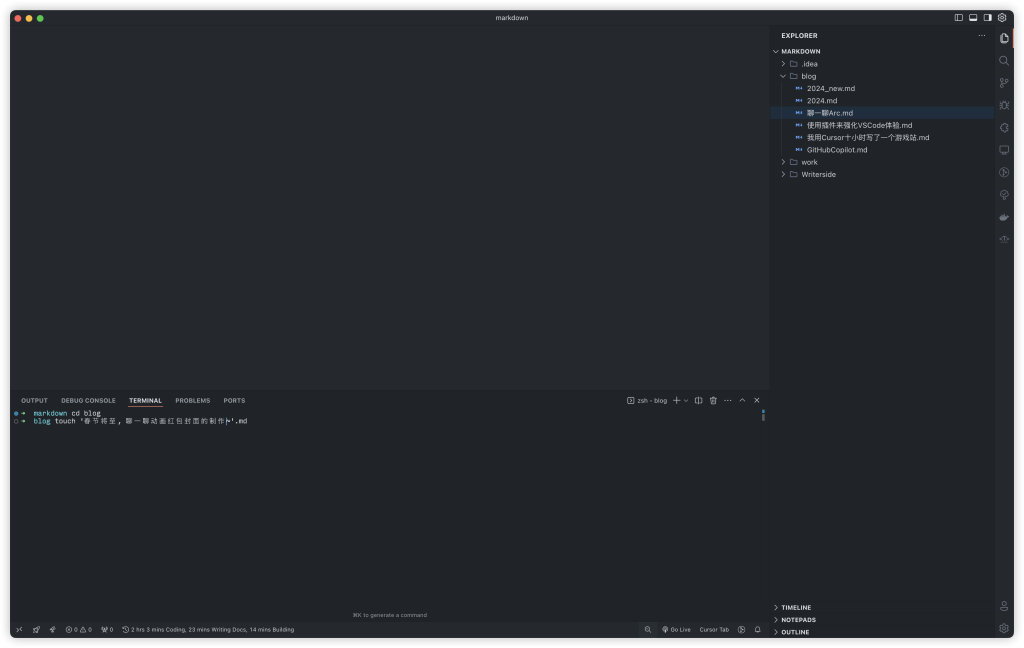Toggle the bottom panel layout button
1024x648 pixels.
[x=973, y=18]
